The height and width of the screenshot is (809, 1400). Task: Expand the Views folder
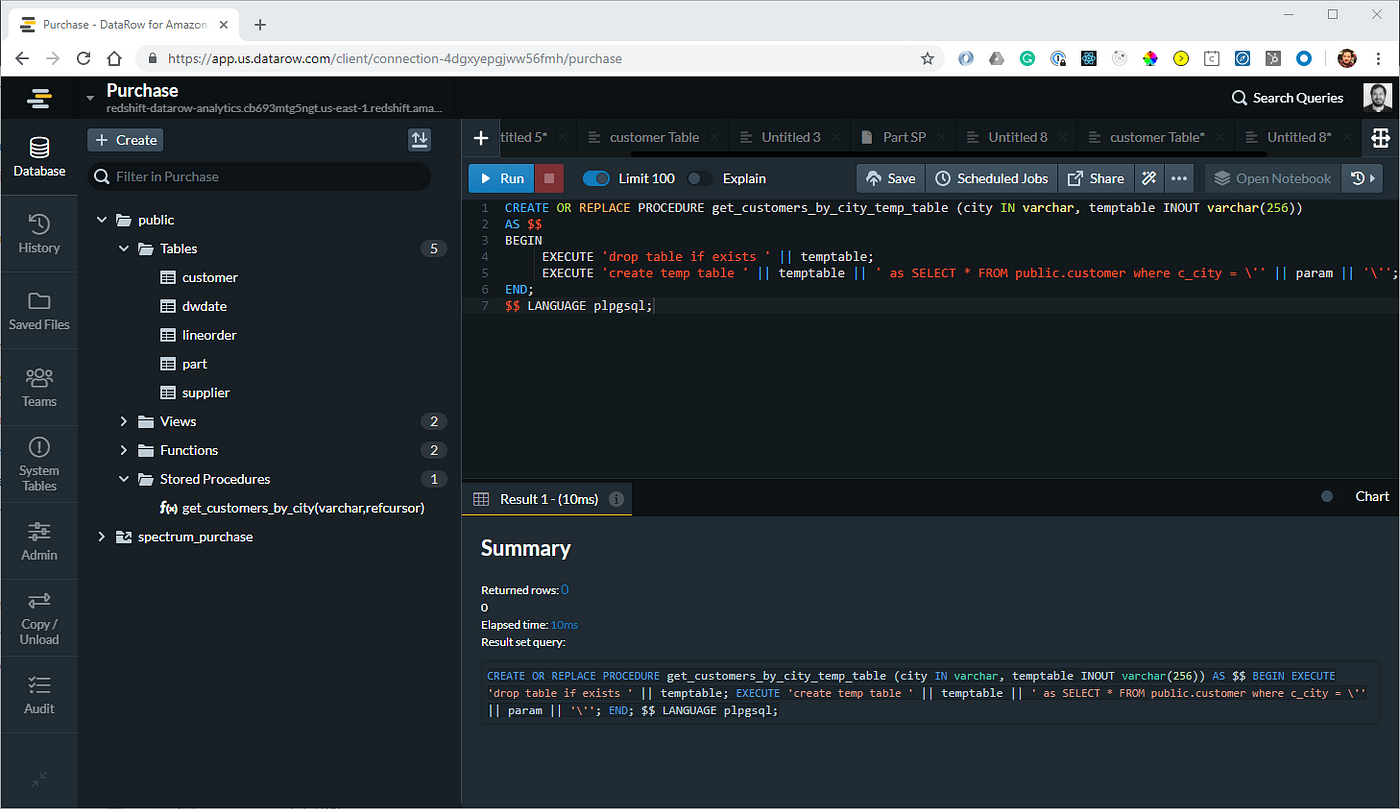point(124,421)
